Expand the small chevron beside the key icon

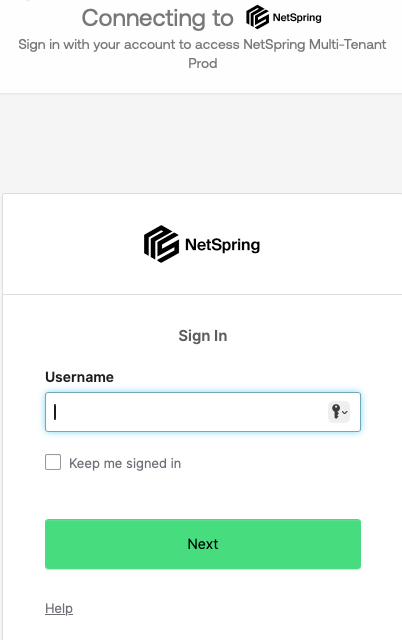click(345, 412)
